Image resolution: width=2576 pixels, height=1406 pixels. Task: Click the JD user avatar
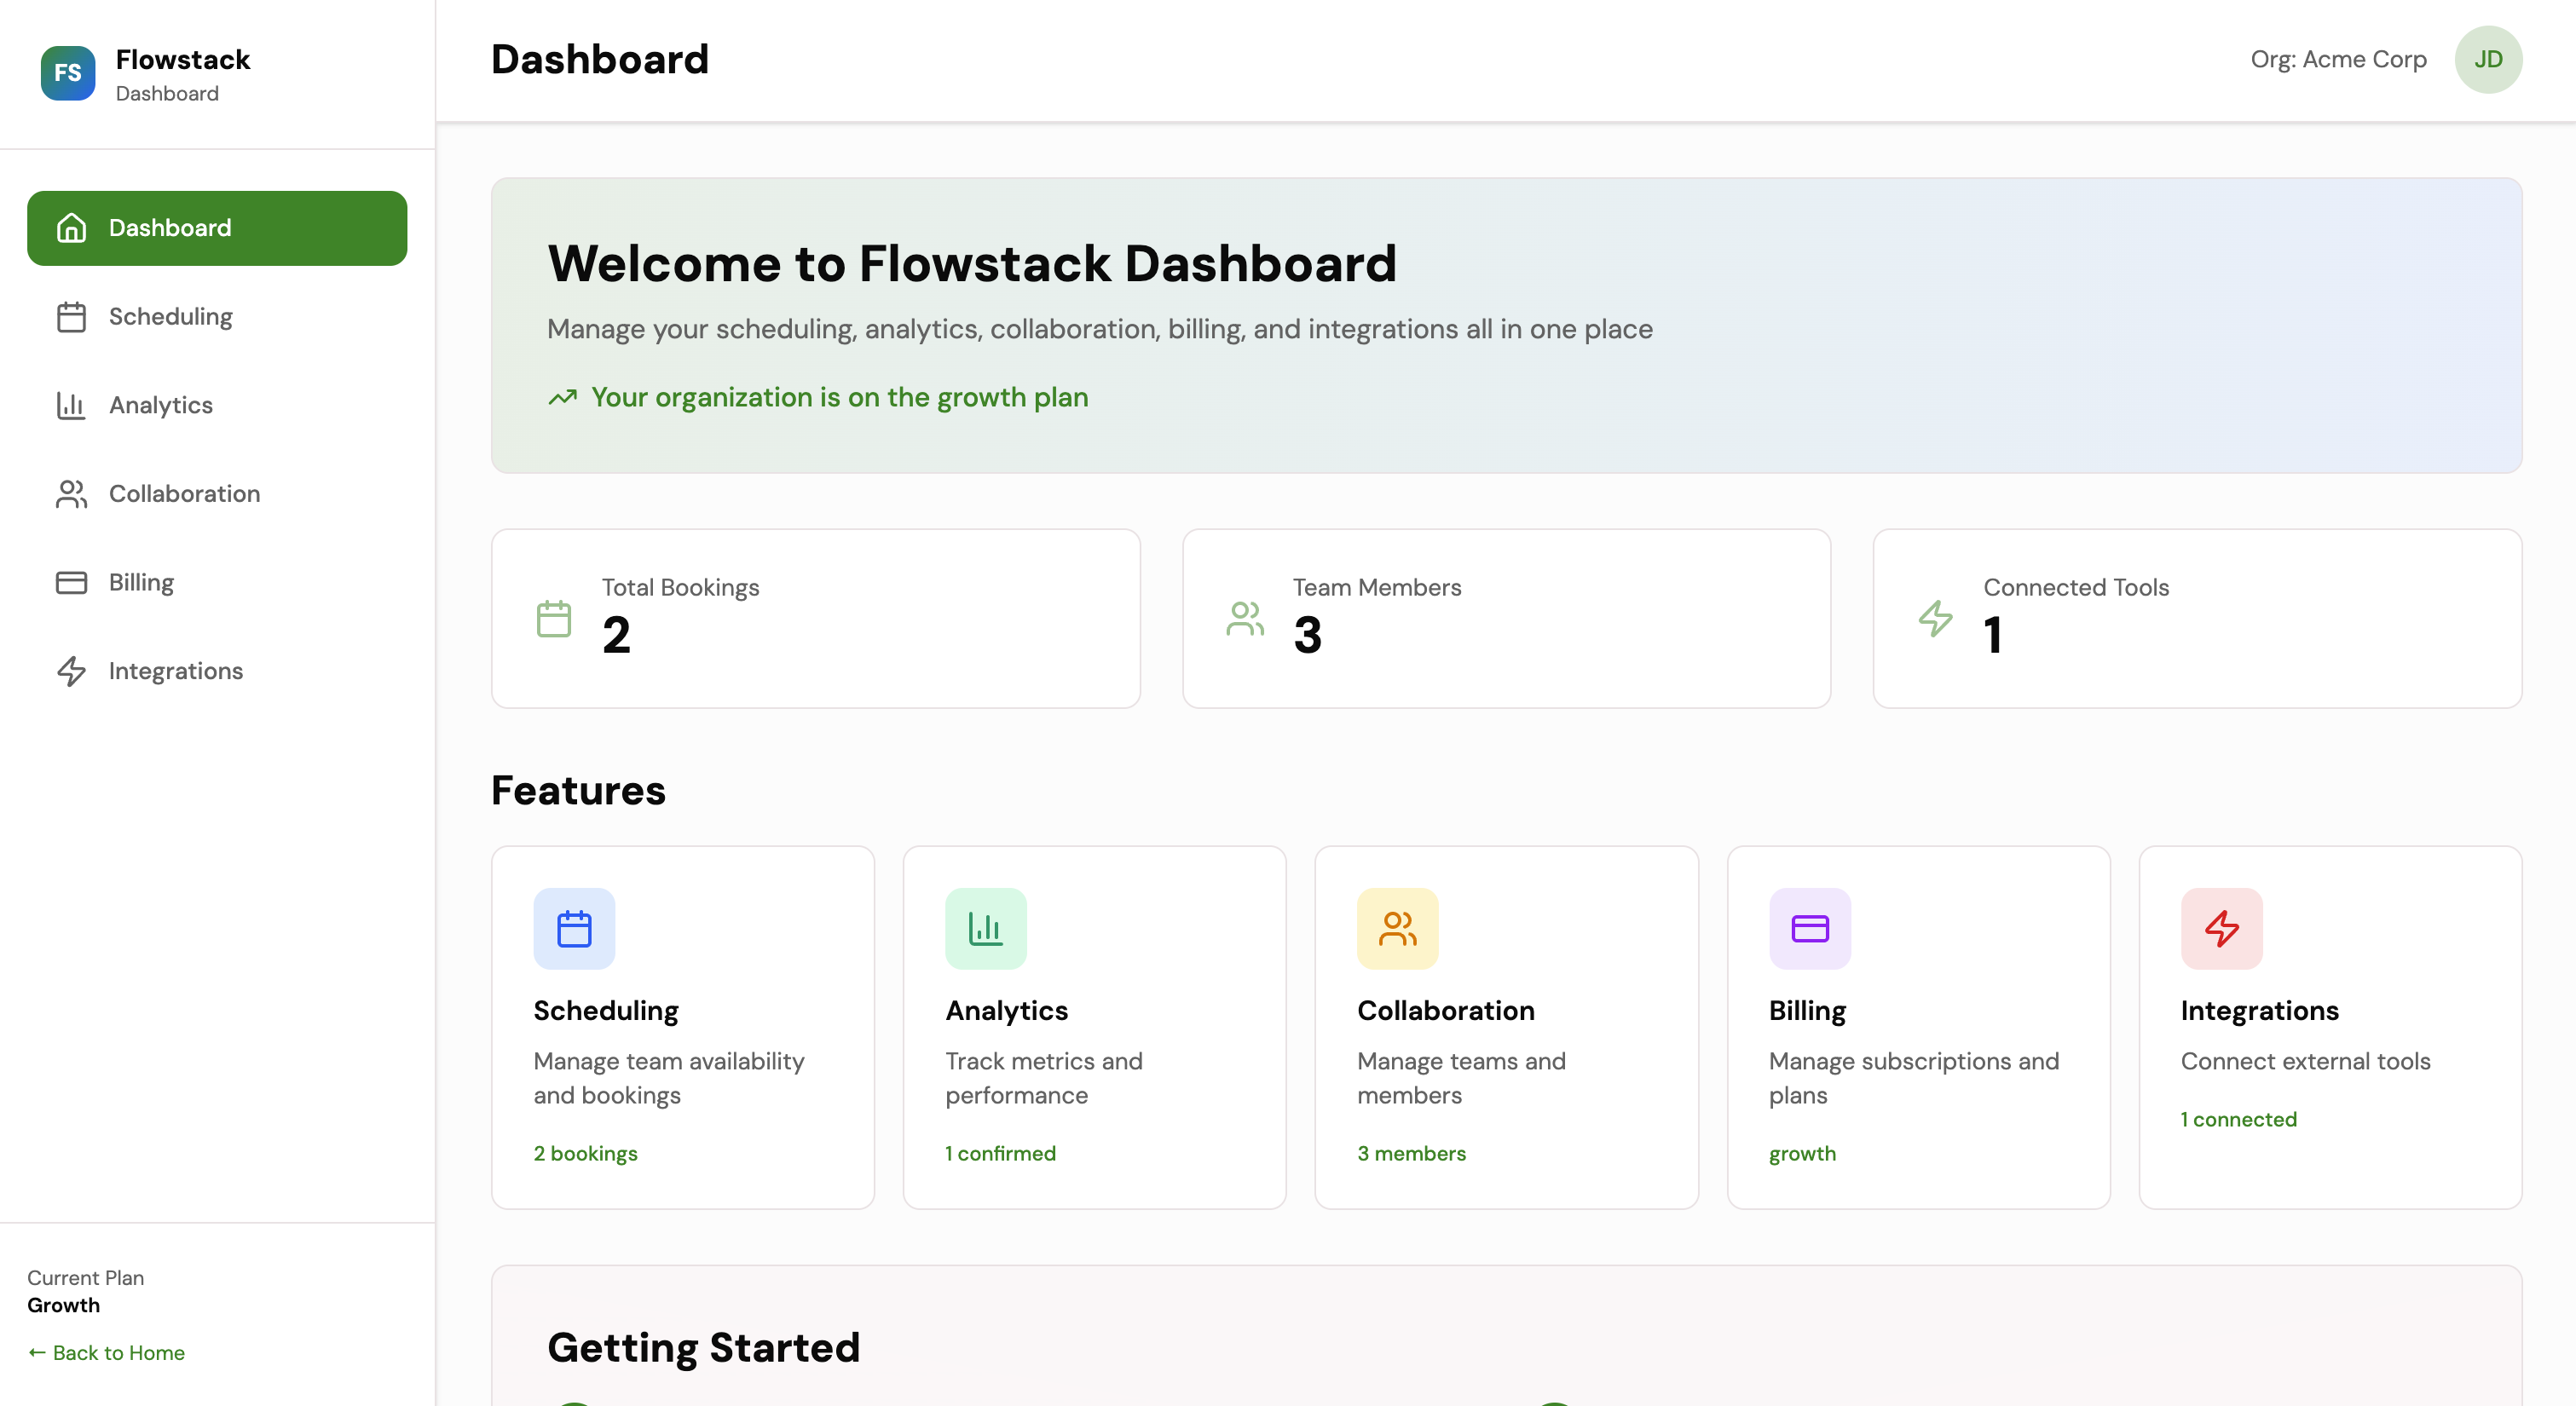click(2488, 59)
